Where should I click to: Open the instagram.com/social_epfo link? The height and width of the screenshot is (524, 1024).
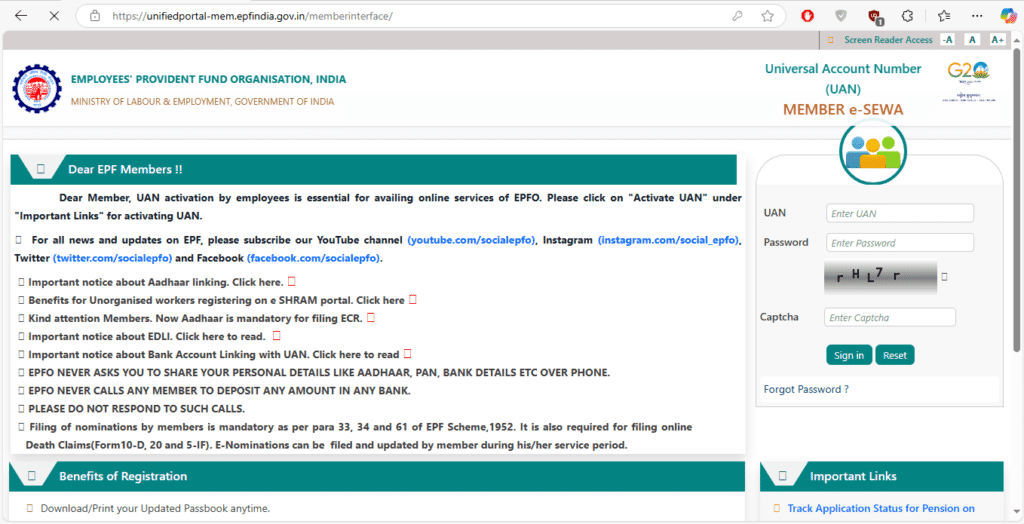click(669, 240)
